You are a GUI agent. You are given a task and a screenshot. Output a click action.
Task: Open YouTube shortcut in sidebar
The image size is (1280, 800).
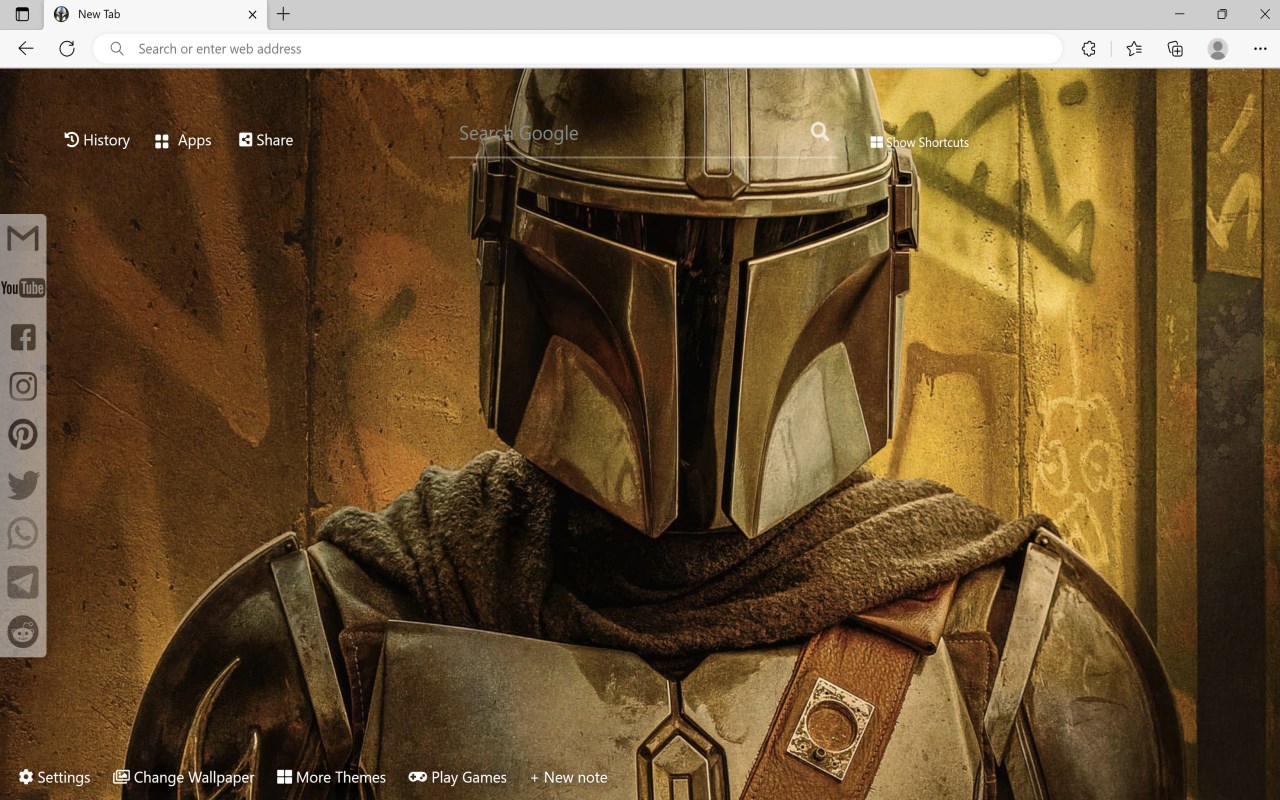click(23, 288)
